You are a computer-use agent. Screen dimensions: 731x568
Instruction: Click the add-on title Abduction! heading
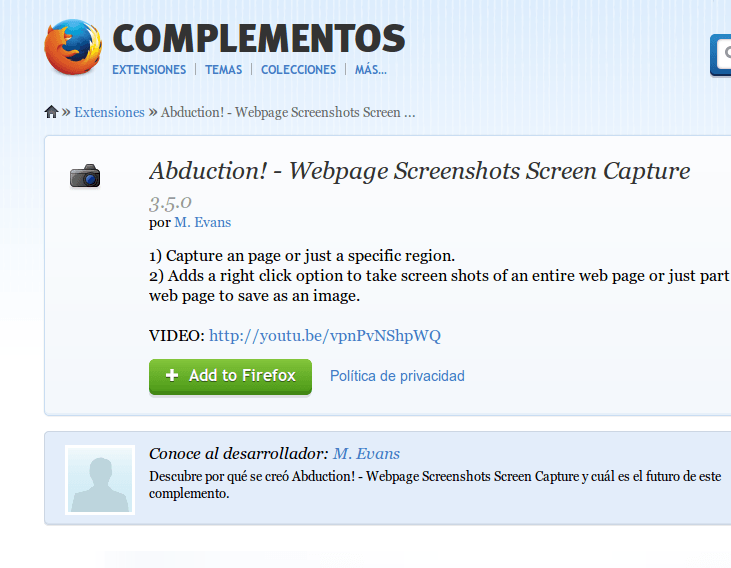(420, 171)
